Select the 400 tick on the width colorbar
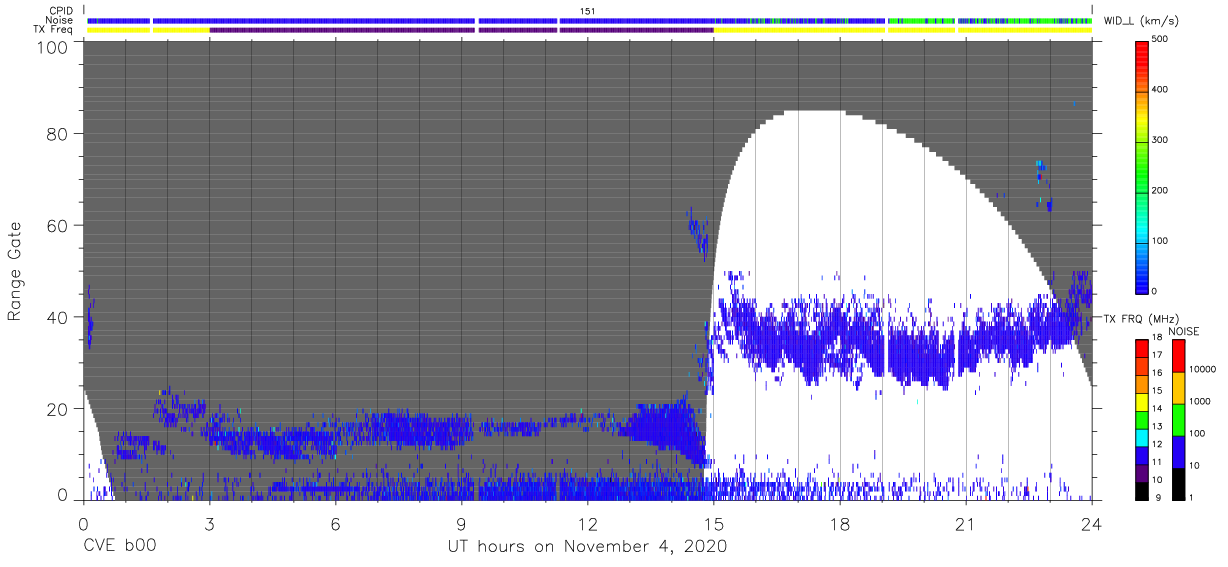The width and height of the screenshot is (1228, 567). click(1161, 90)
